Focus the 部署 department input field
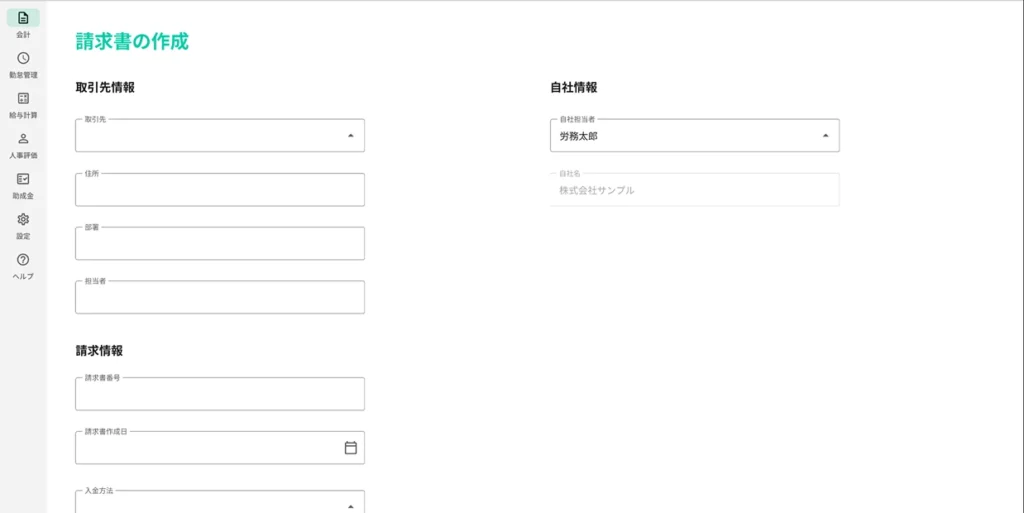Image resolution: width=1024 pixels, height=513 pixels. (x=219, y=244)
